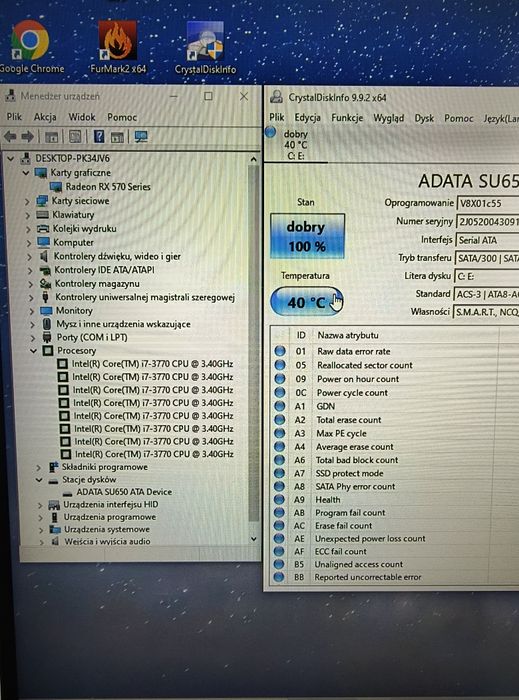
Task: Click the scroll down arrow in Device Manager tree
Action: pyautogui.click(x=253, y=539)
